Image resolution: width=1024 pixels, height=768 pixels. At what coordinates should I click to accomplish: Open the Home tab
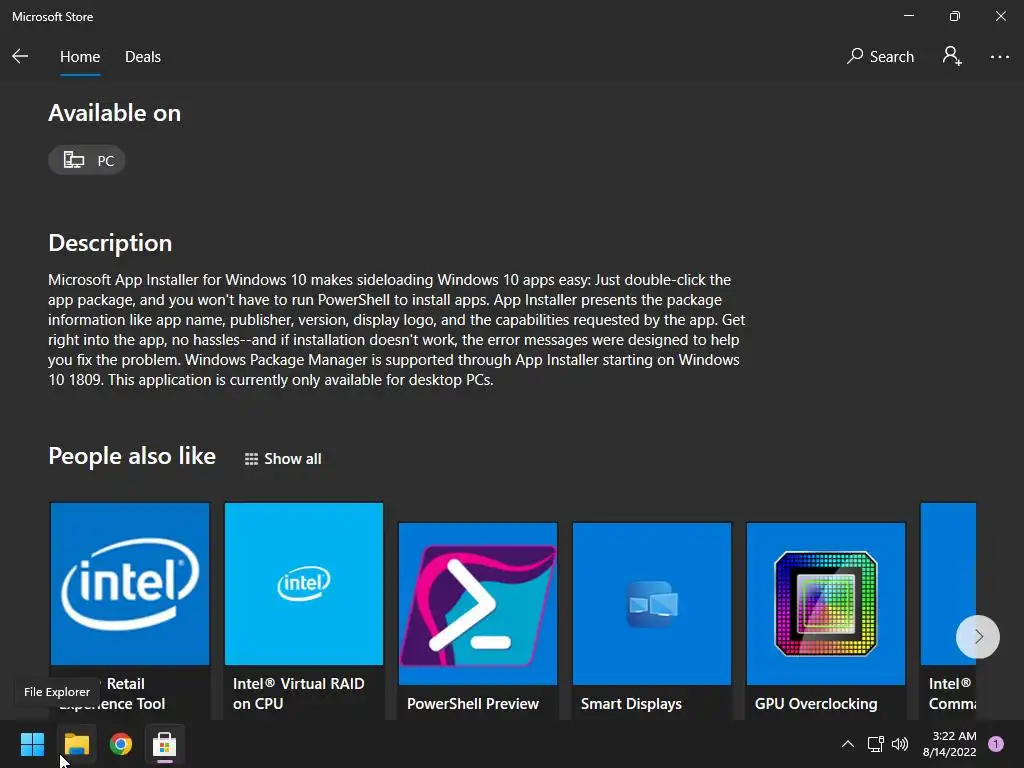click(x=80, y=57)
